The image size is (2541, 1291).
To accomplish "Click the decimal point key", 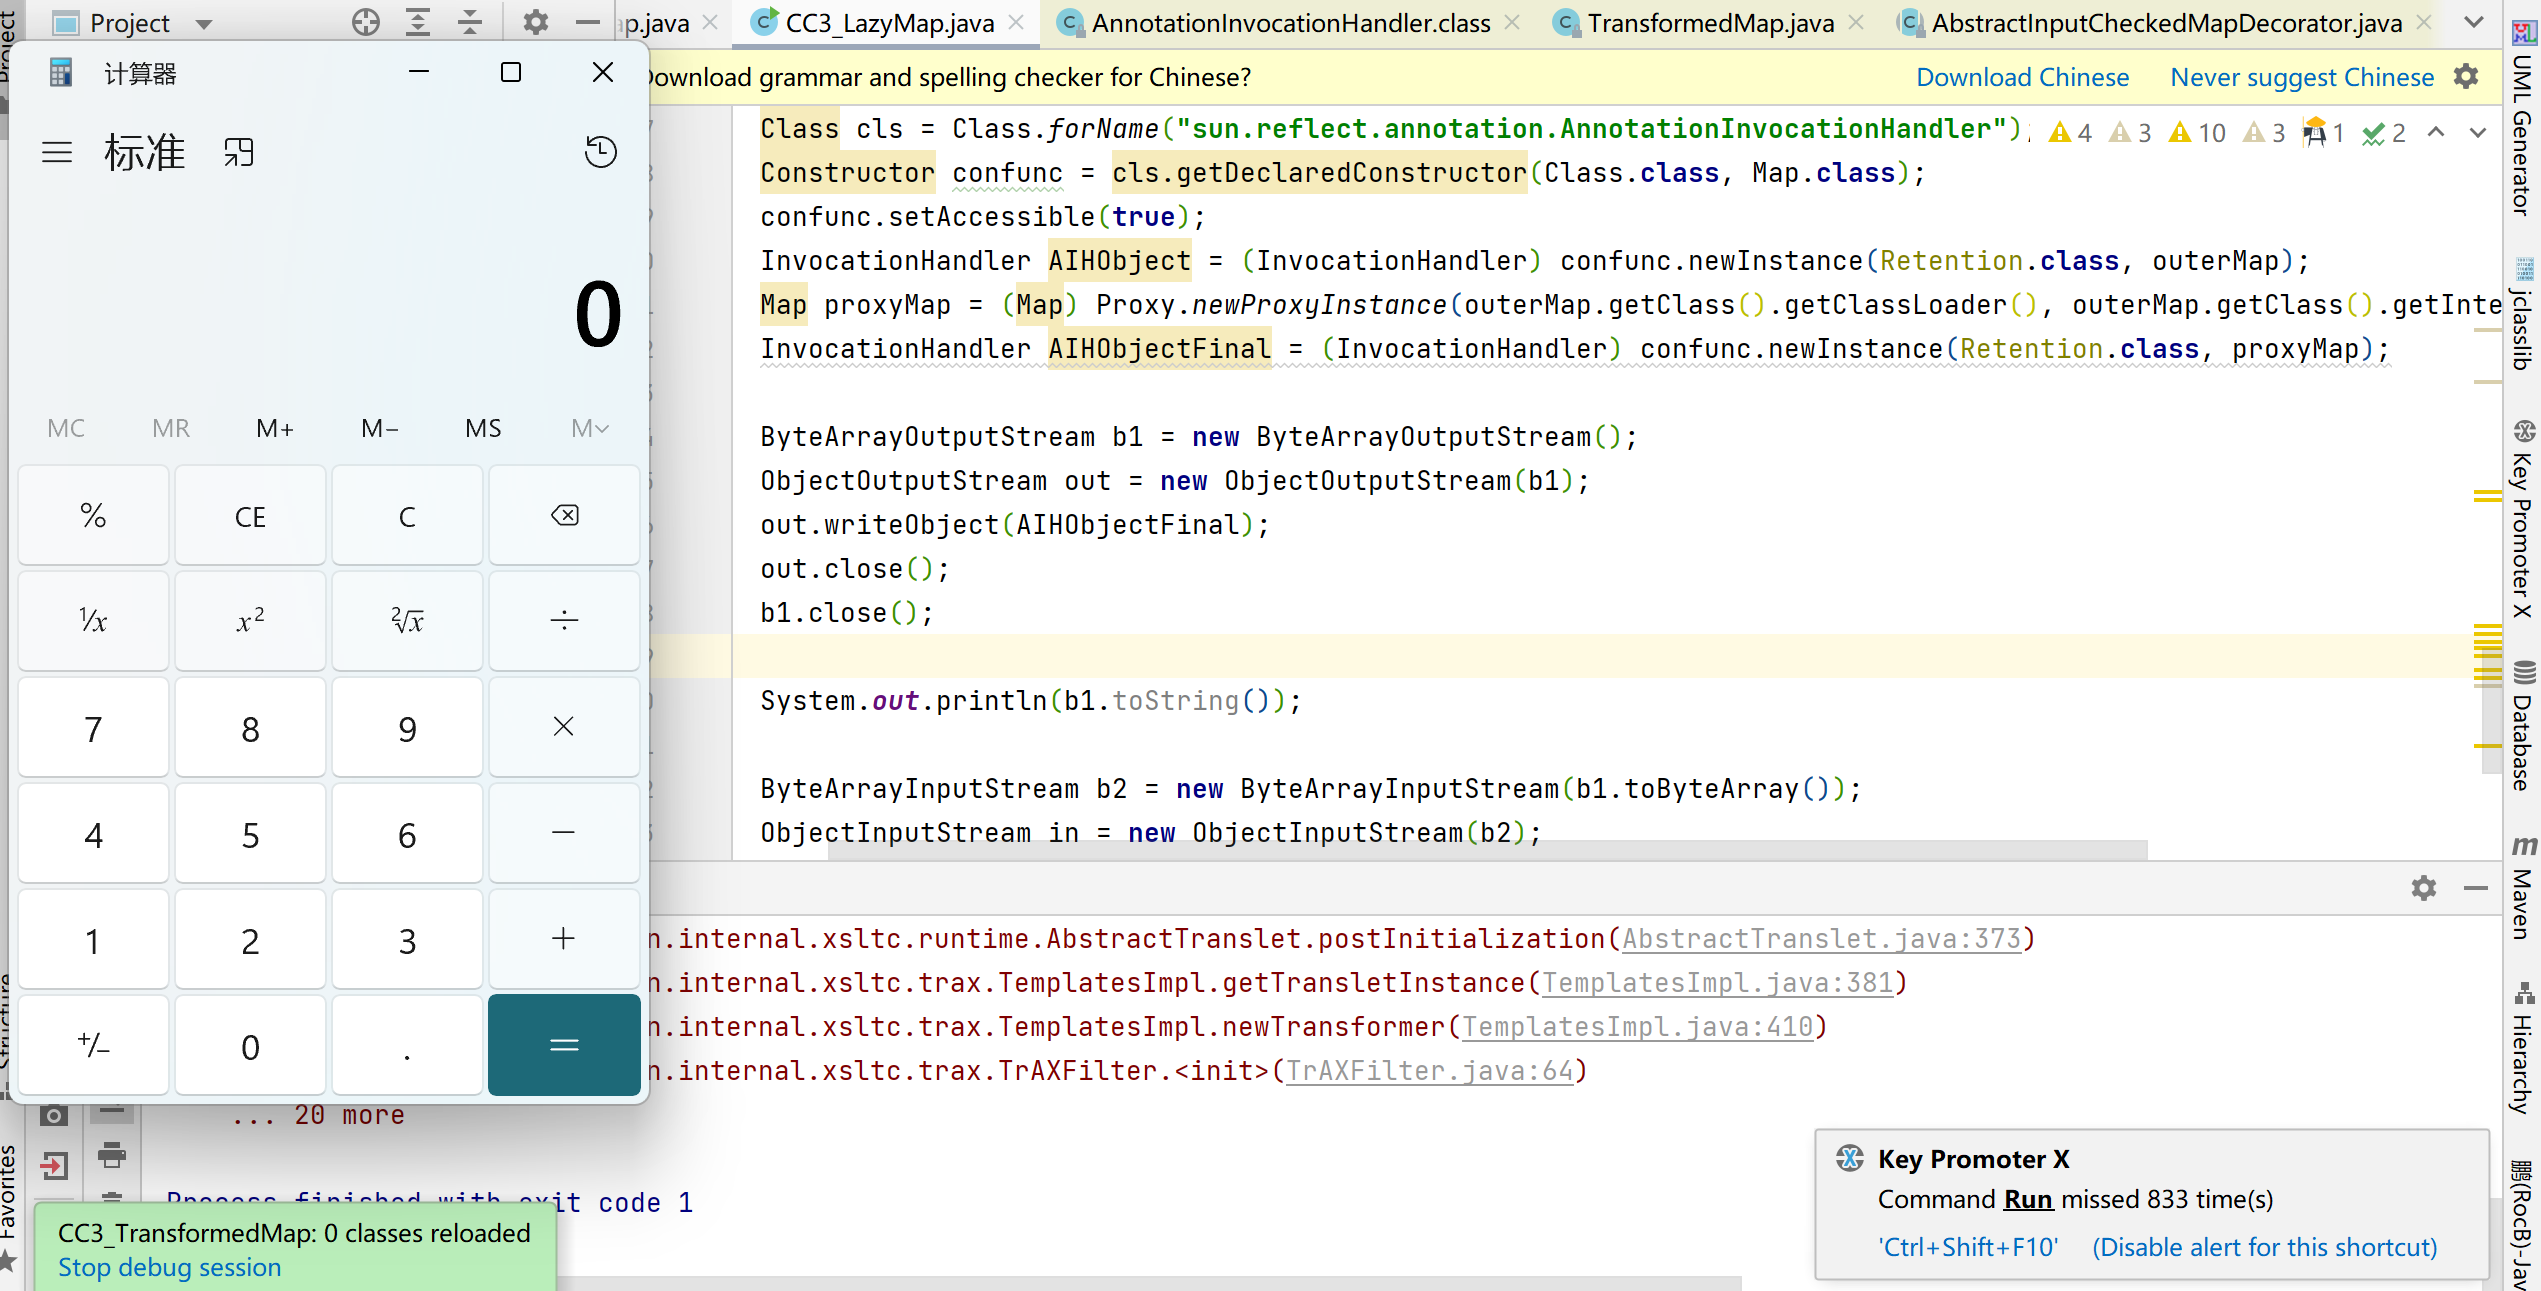I will tap(407, 1045).
